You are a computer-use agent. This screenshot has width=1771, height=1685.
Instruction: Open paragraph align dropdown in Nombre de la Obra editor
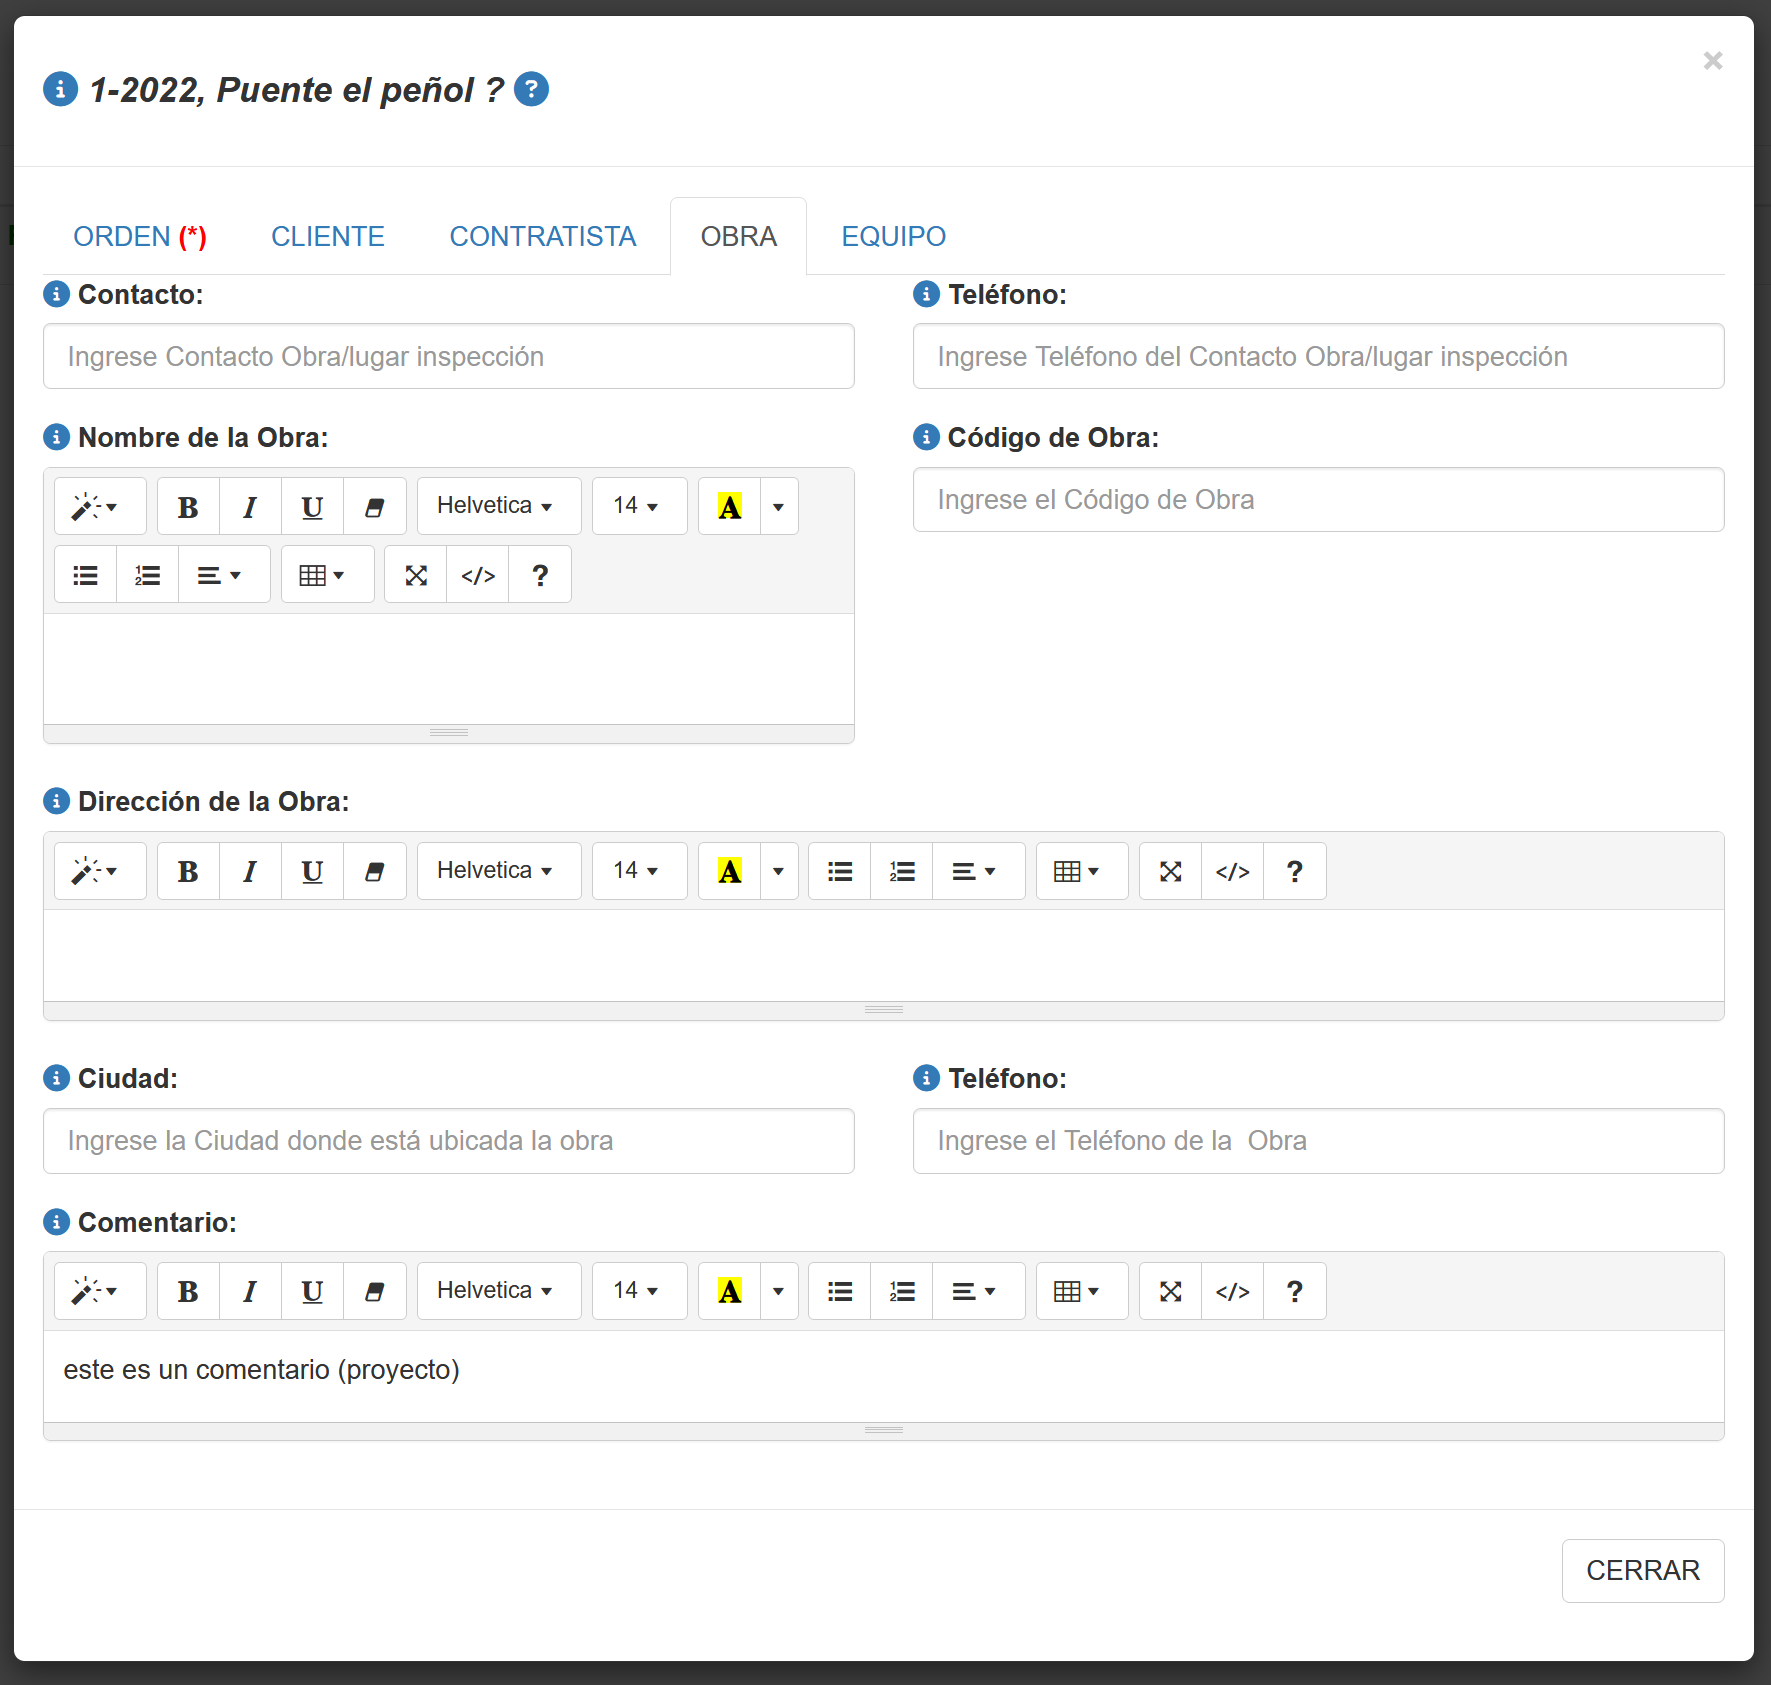coord(220,576)
